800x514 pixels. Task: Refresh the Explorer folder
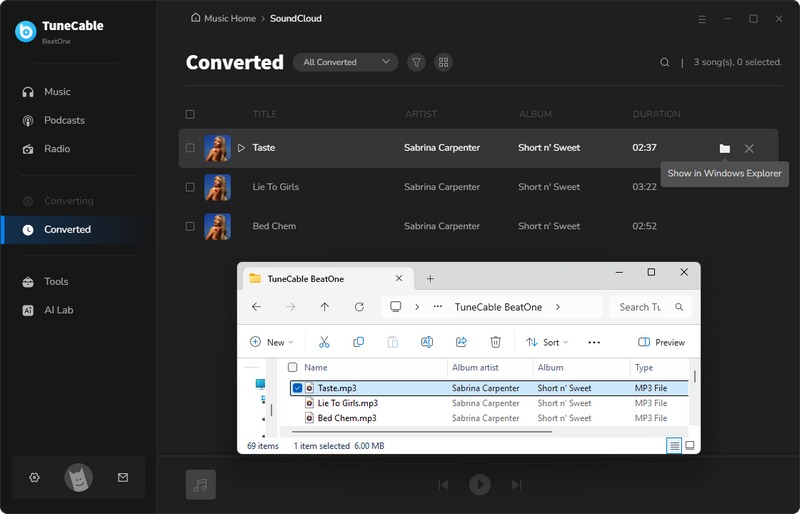[359, 307]
